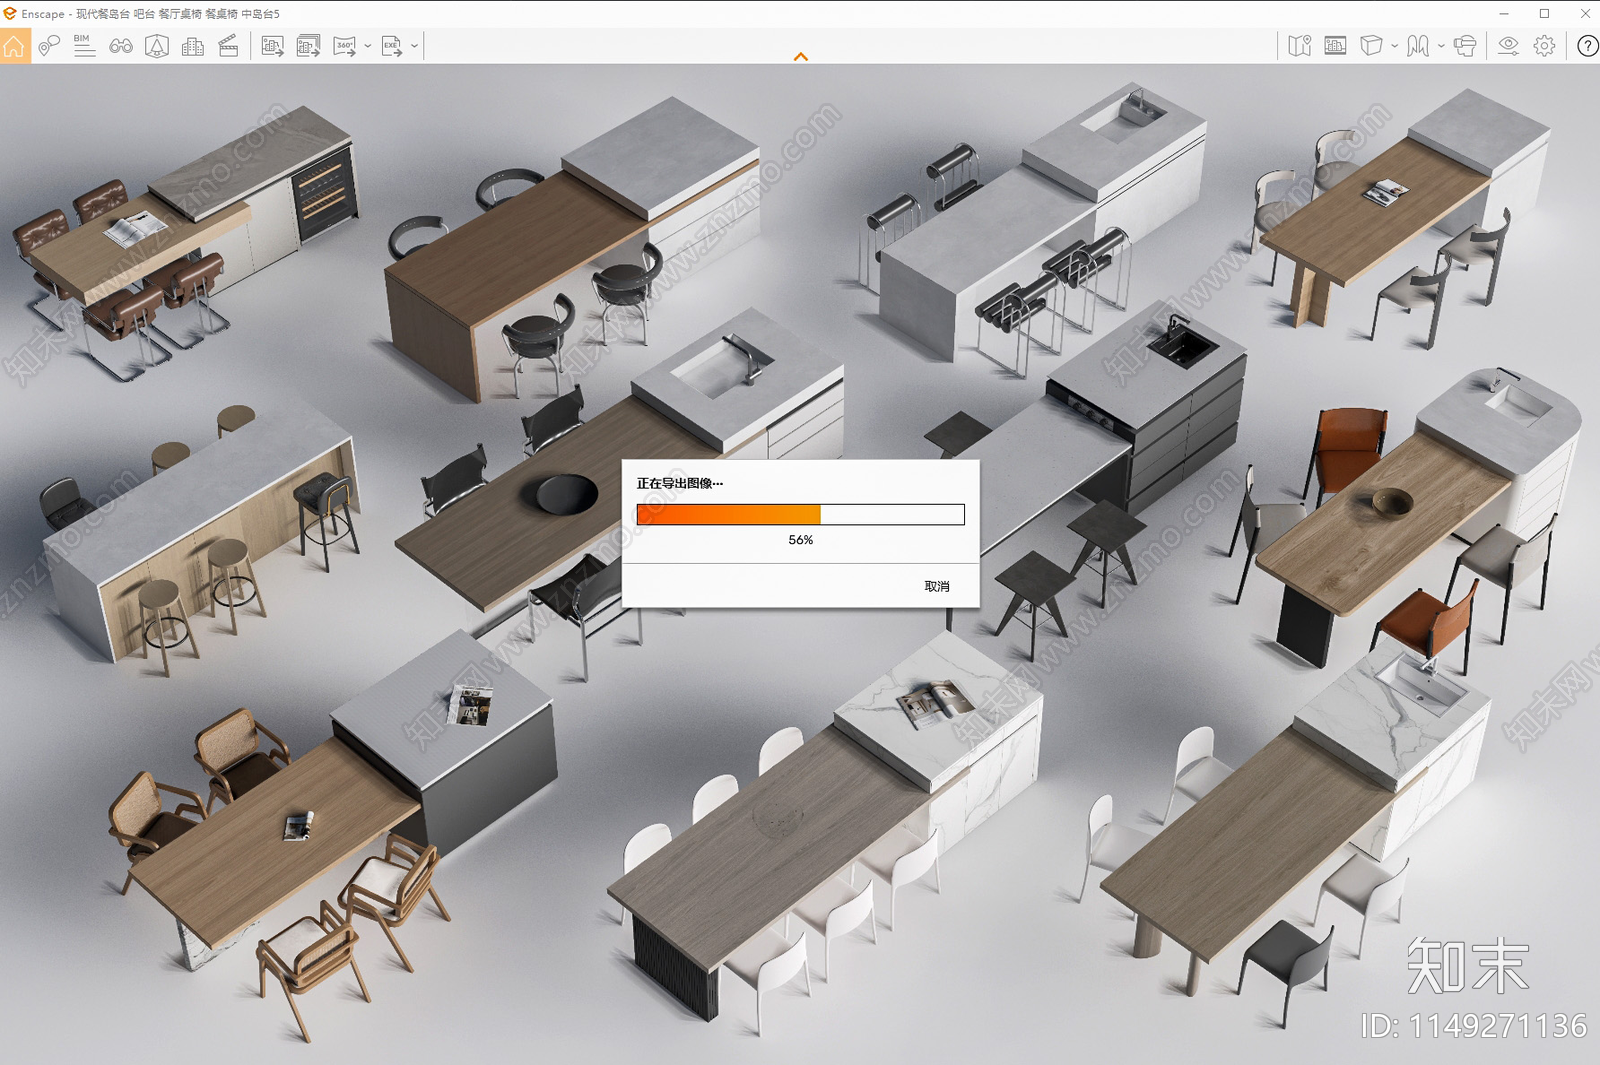1600x1065 pixels.
Task: Toggle the minimap icon
Action: [1299, 46]
